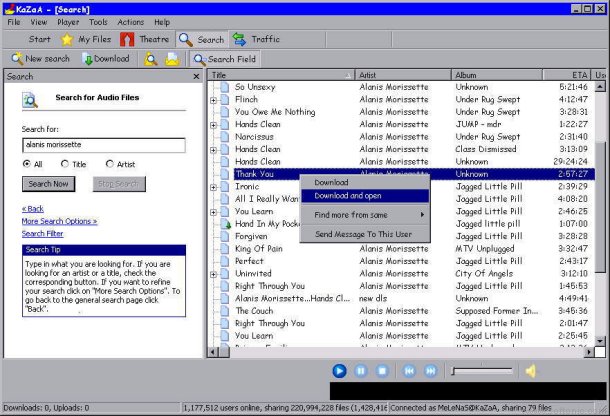Viewport: 610px width, 416px height.
Task: Sort results by the Artist column
Action: (x=403, y=75)
